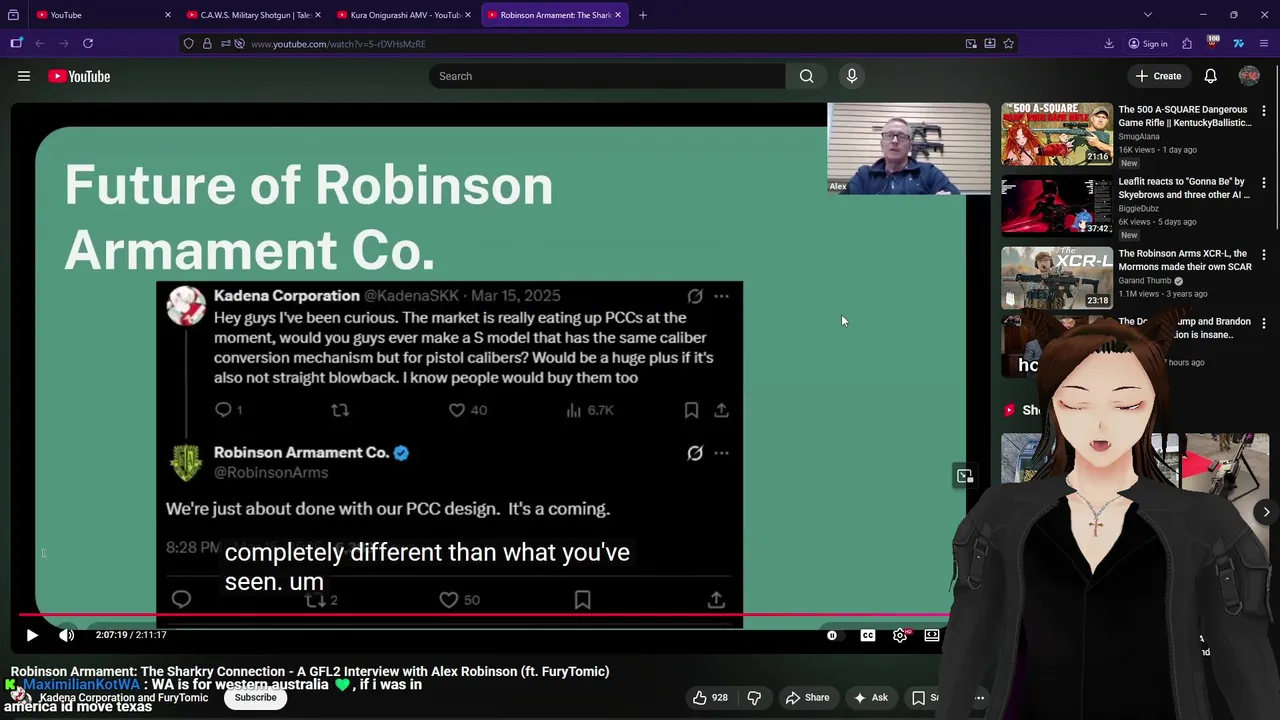Open options for 500 A-SQUARE video

[x=1264, y=111]
